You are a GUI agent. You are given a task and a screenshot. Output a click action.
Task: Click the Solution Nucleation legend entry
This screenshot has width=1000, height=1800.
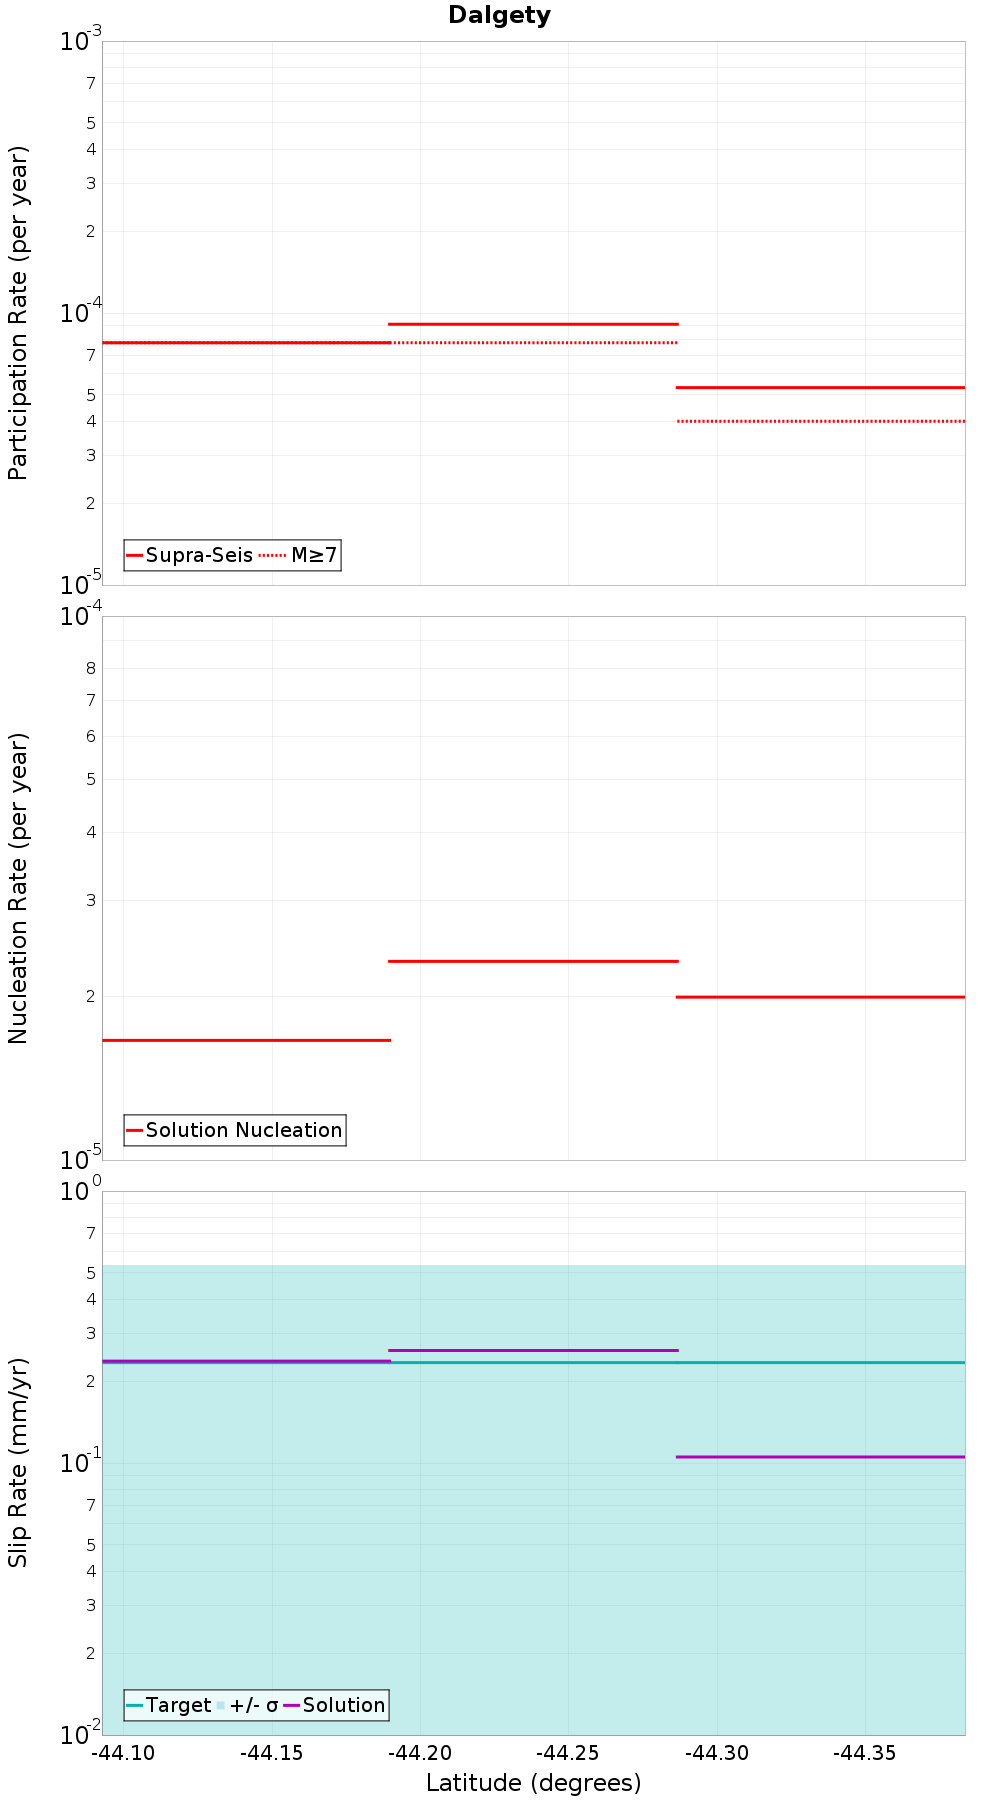point(234,1130)
